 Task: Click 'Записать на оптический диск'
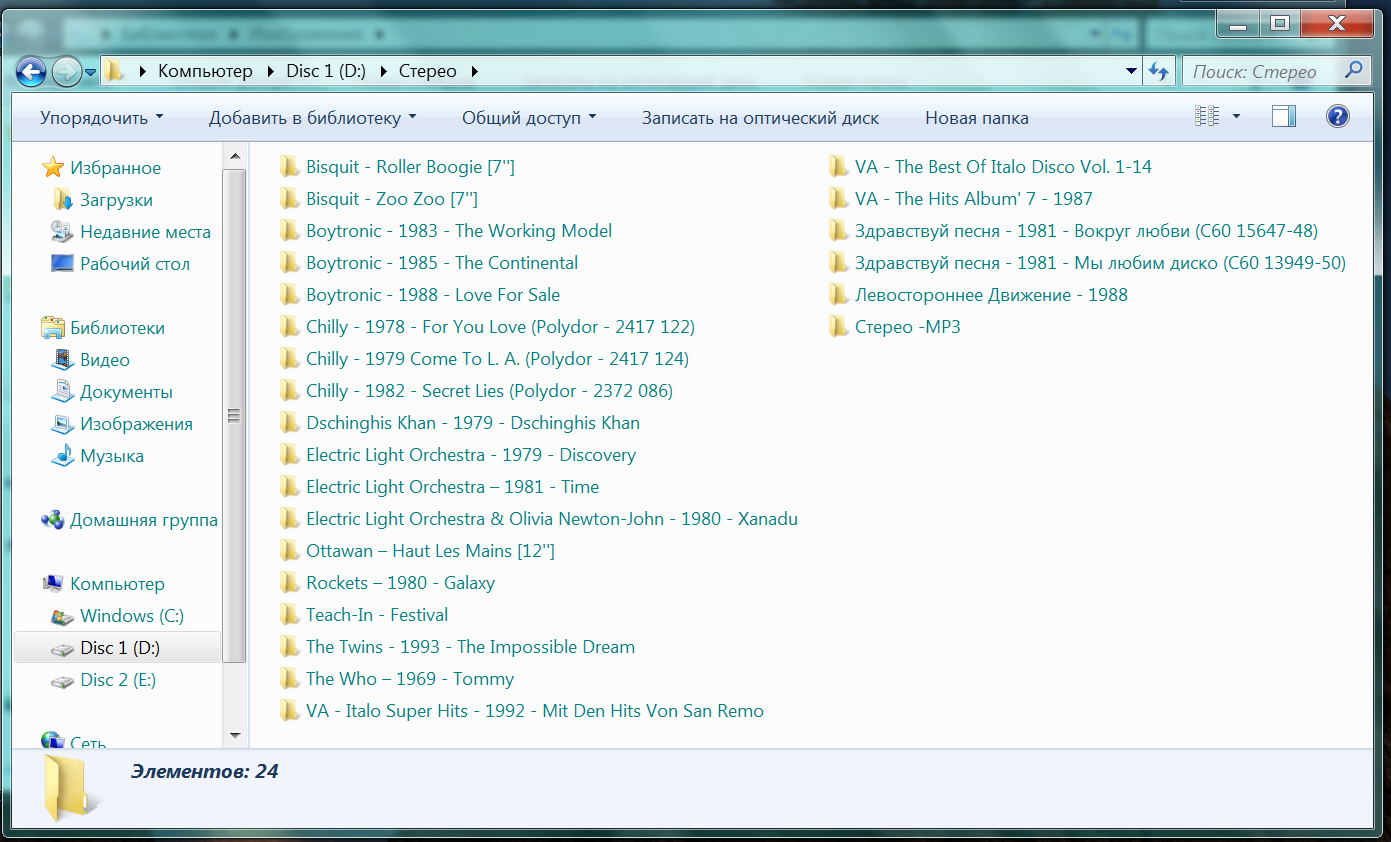pos(760,118)
